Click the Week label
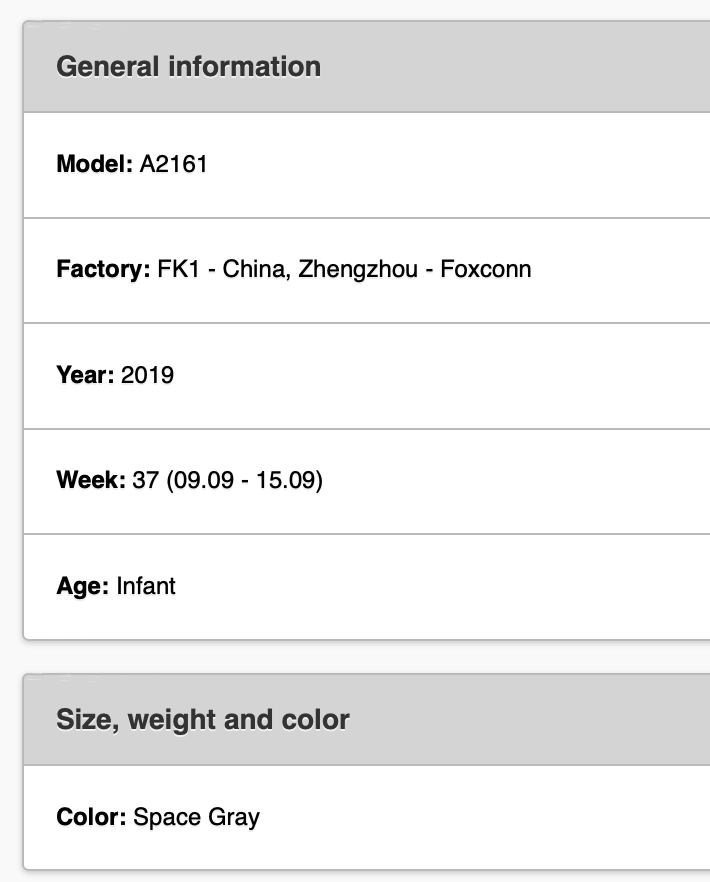The image size is (710, 882). [x=91, y=480]
